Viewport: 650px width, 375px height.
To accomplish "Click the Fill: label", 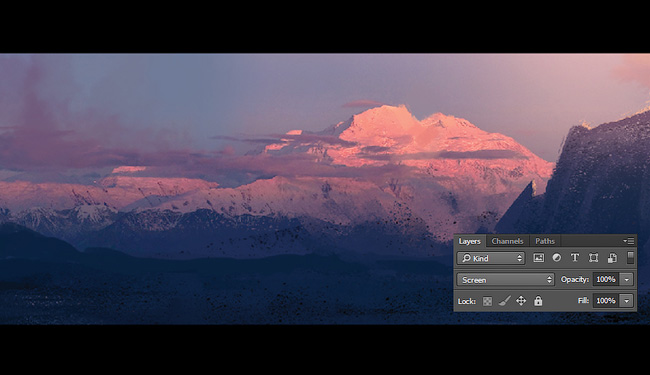I will tap(583, 301).
